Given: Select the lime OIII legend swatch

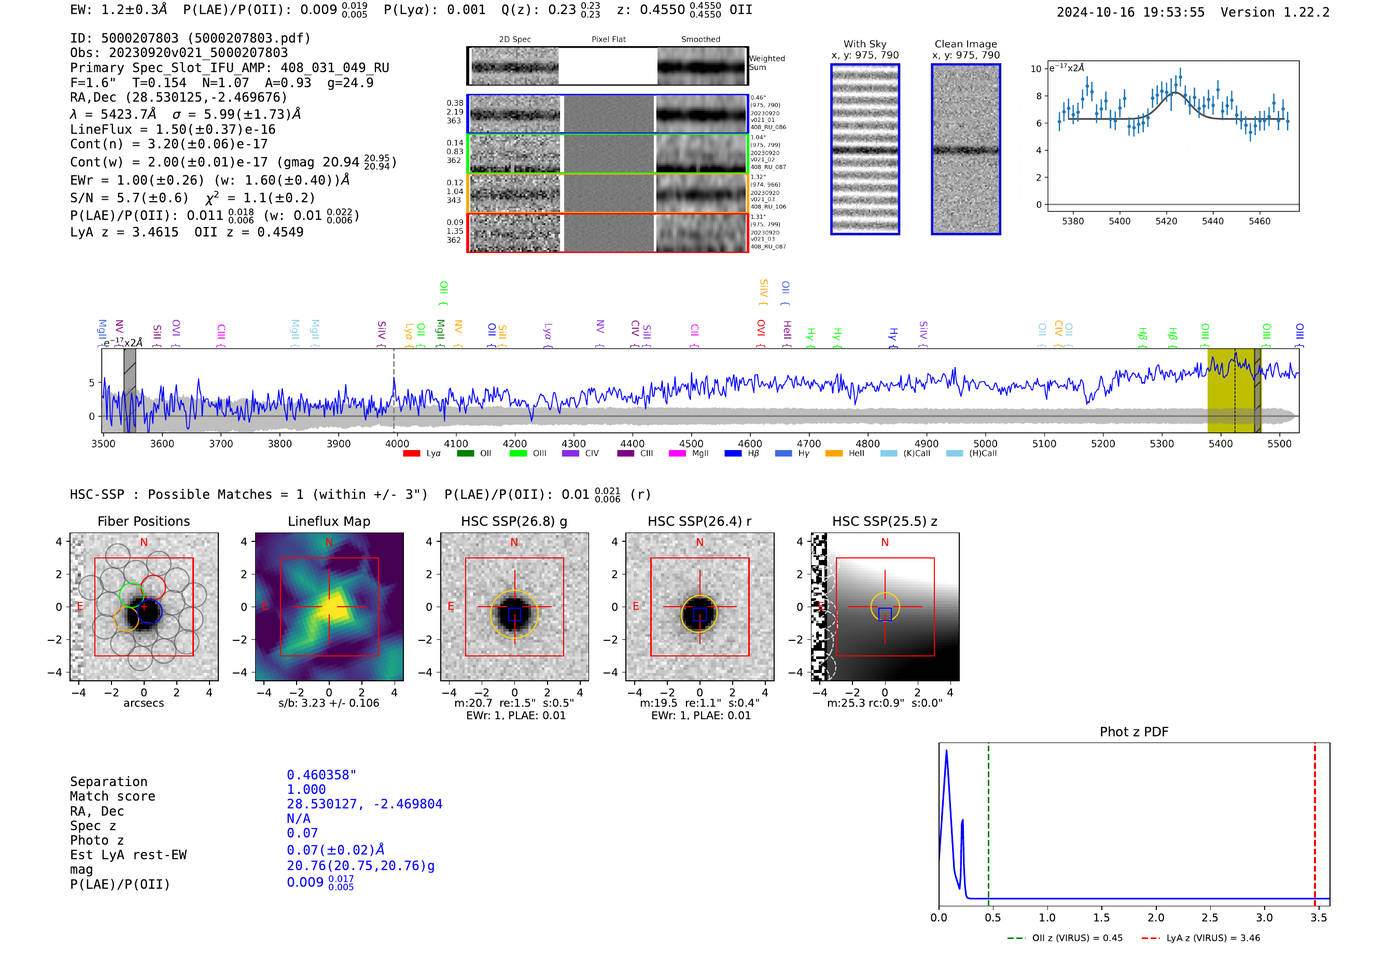Looking at the screenshot, I should click(x=518, y=454).
